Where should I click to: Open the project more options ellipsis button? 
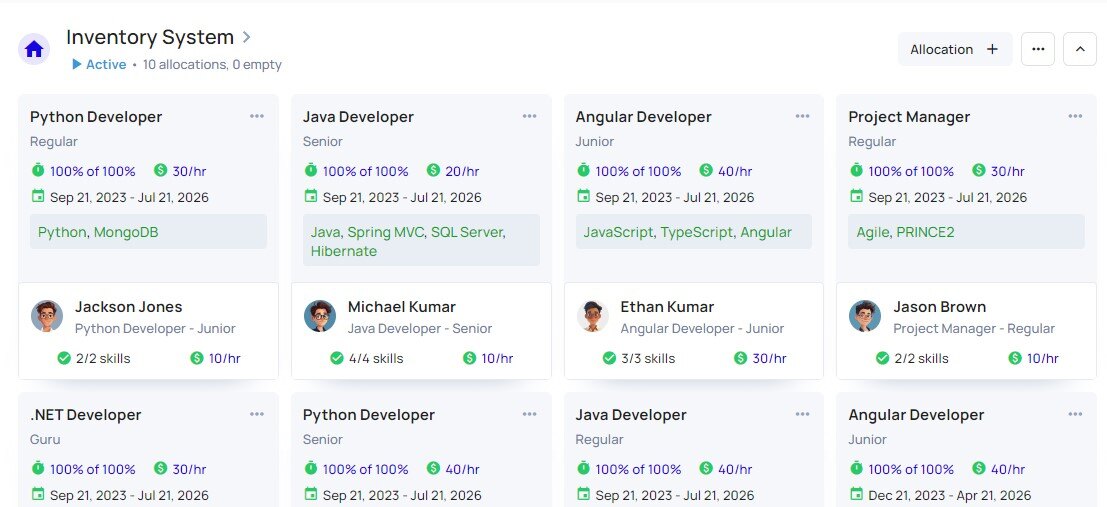[1037, 49]
